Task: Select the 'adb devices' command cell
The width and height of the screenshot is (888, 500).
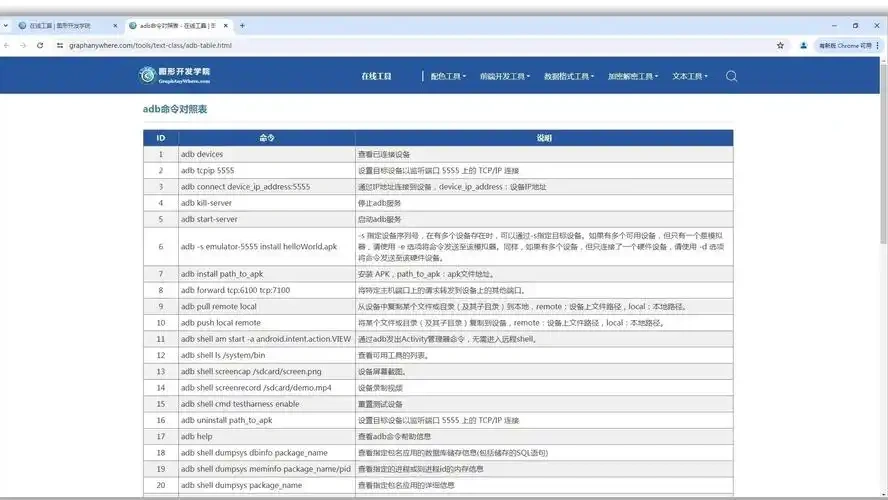Action: [267, 154]
